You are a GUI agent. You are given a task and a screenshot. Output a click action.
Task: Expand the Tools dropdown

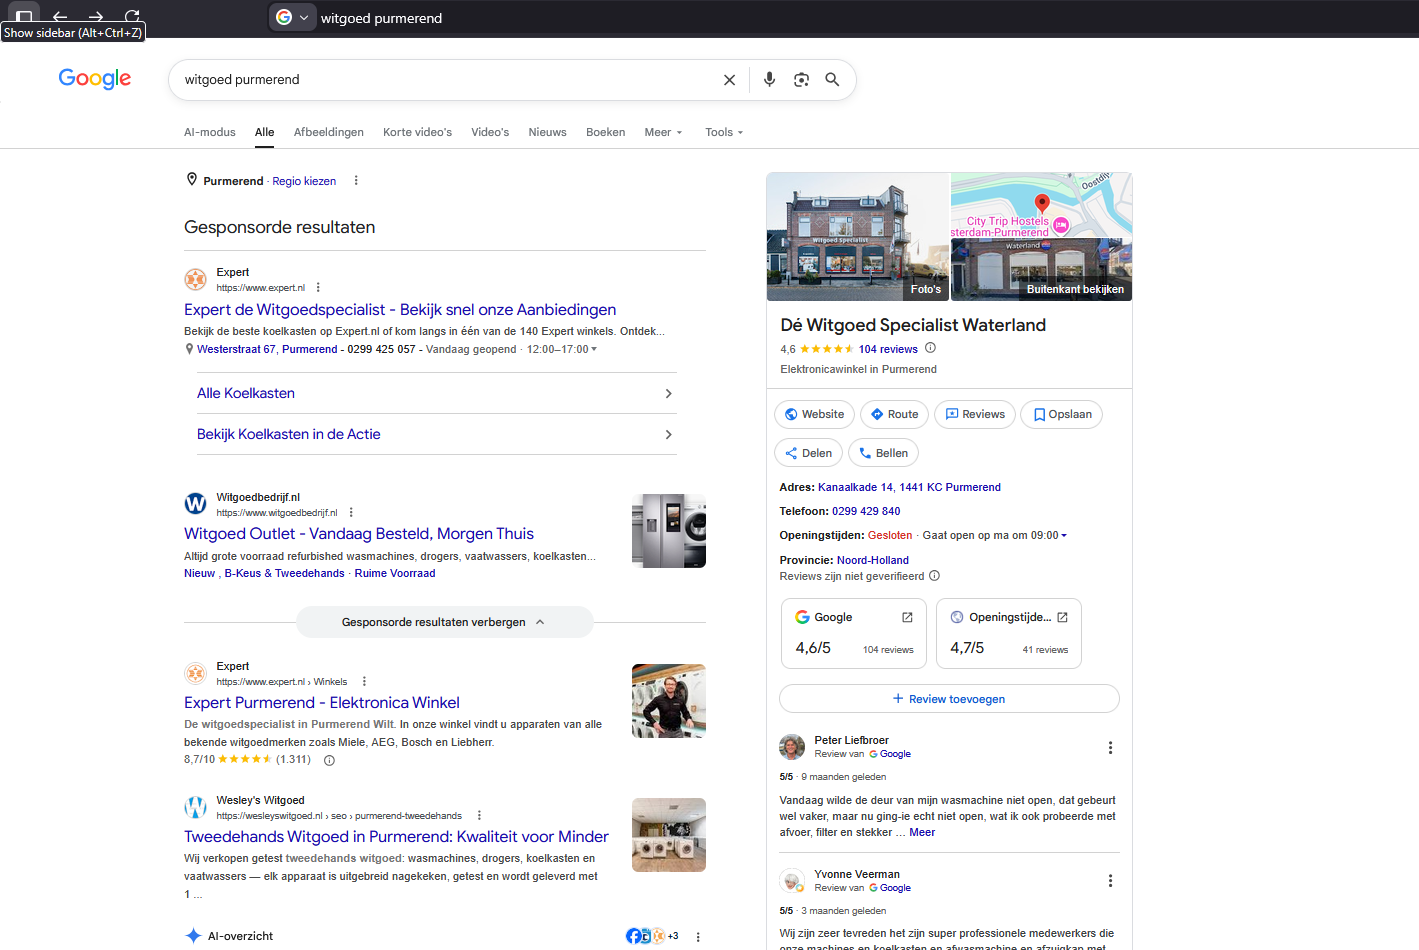[x=724, y=132]
